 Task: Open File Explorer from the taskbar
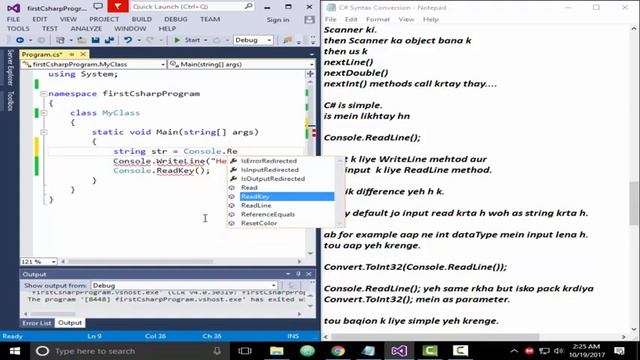276,351
